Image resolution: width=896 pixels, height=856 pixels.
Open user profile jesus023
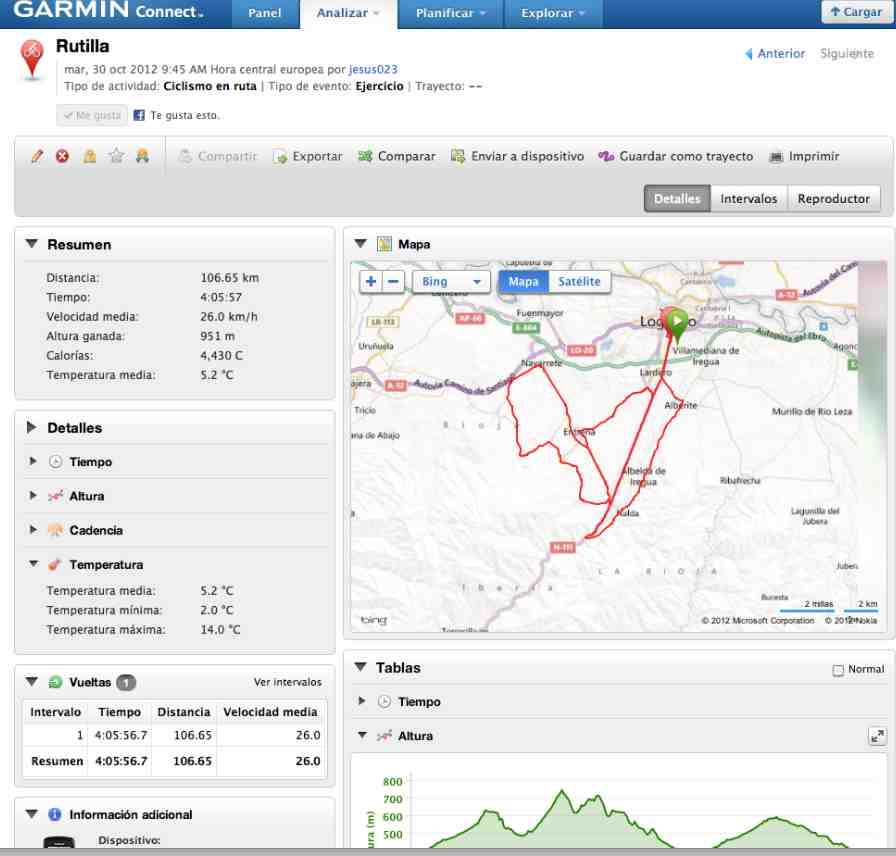tap(373, 69)
